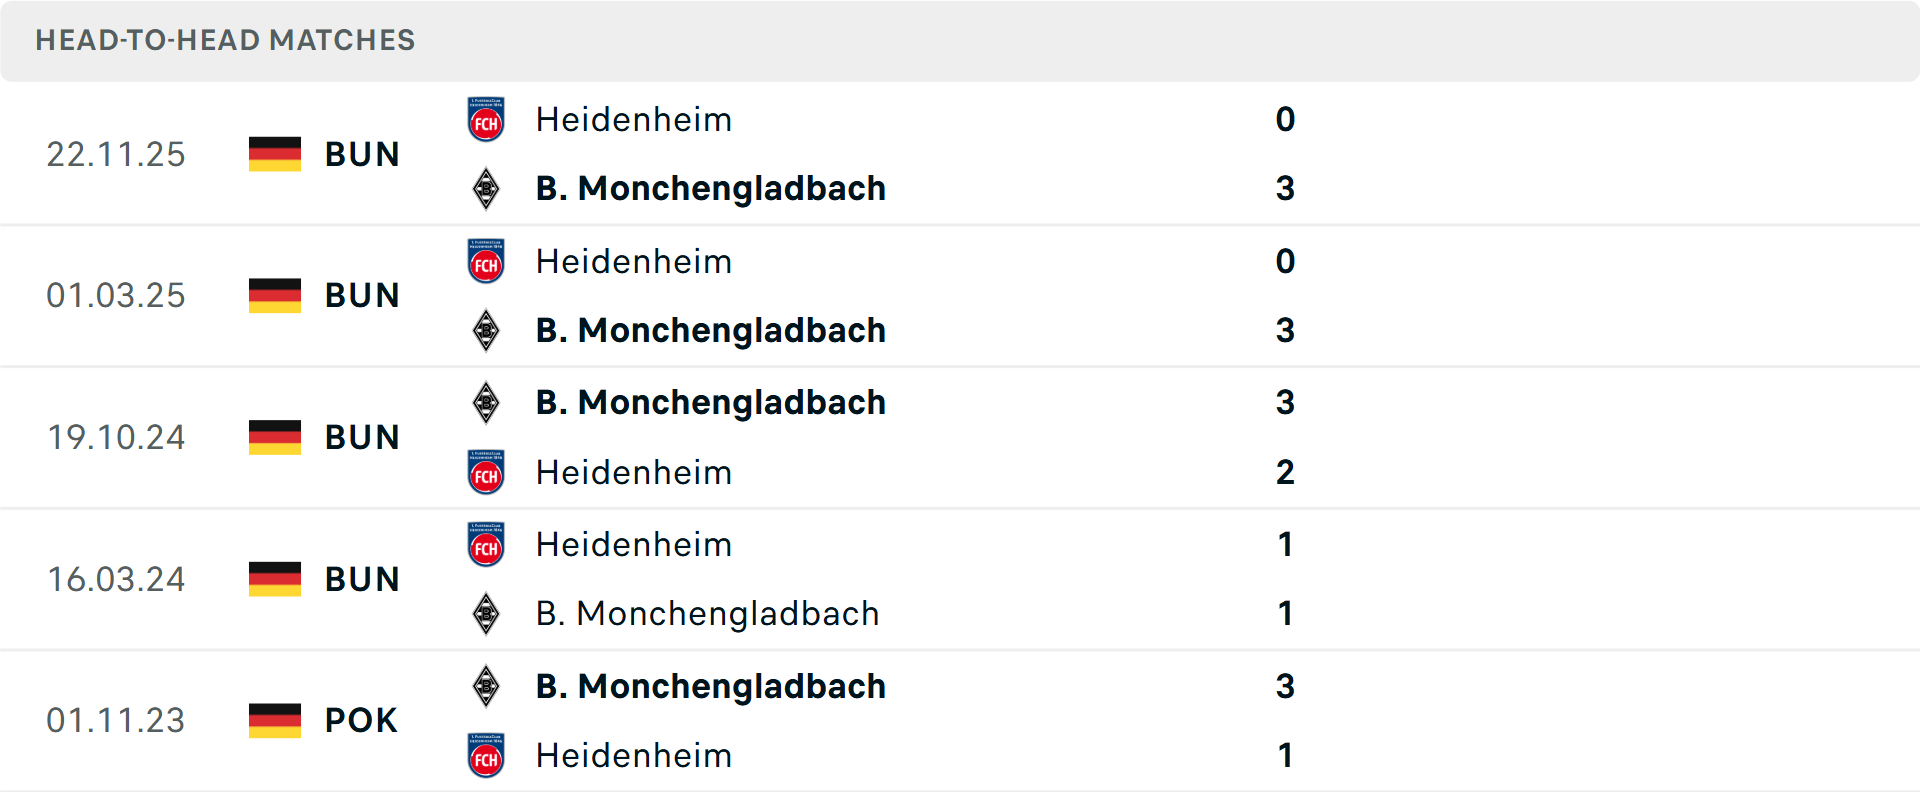The image size is (1920, 792).
Task: Click the German flag next to the 22.11.25 date
Action: point(274,154)
